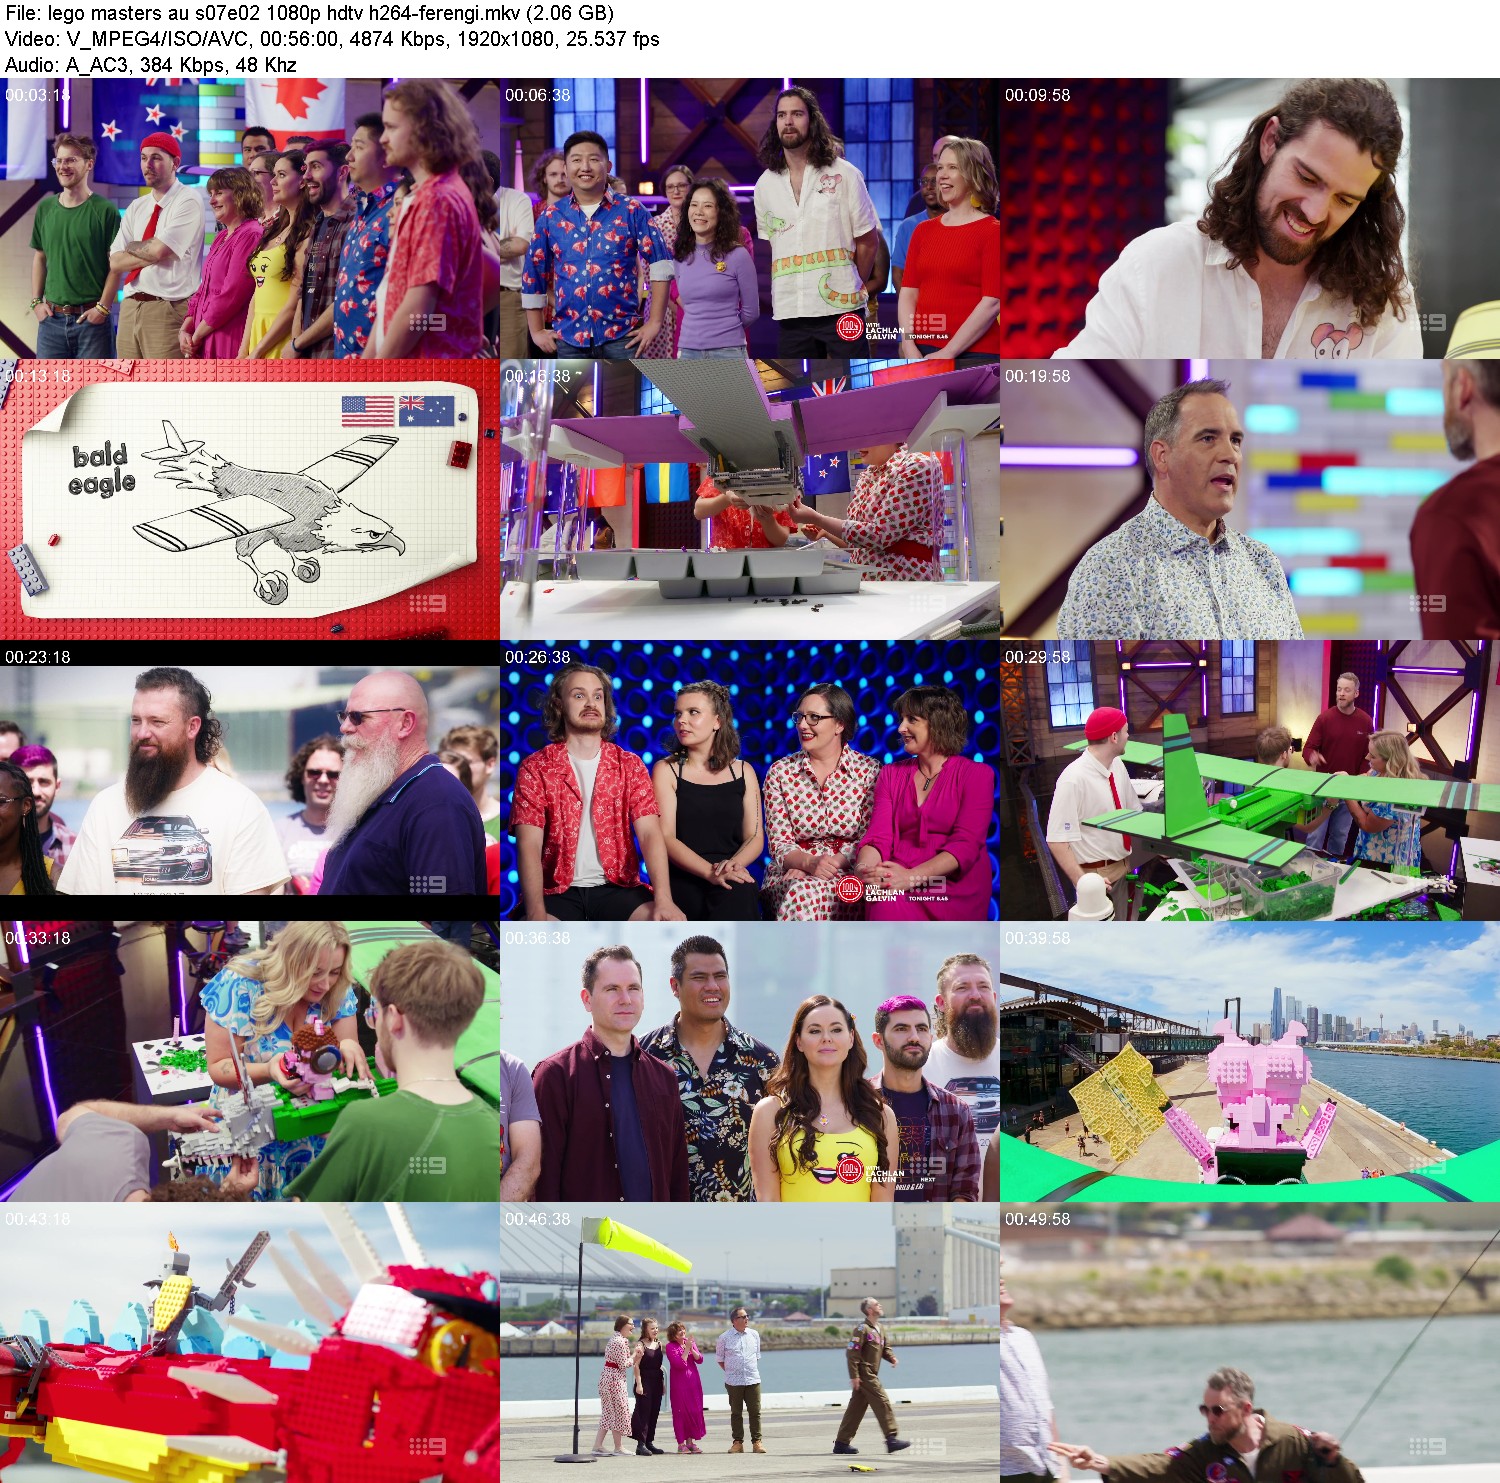Click the Audio info line
Image resolution: width=1500 pixels, height=1483 pixels.
(151, 65)
